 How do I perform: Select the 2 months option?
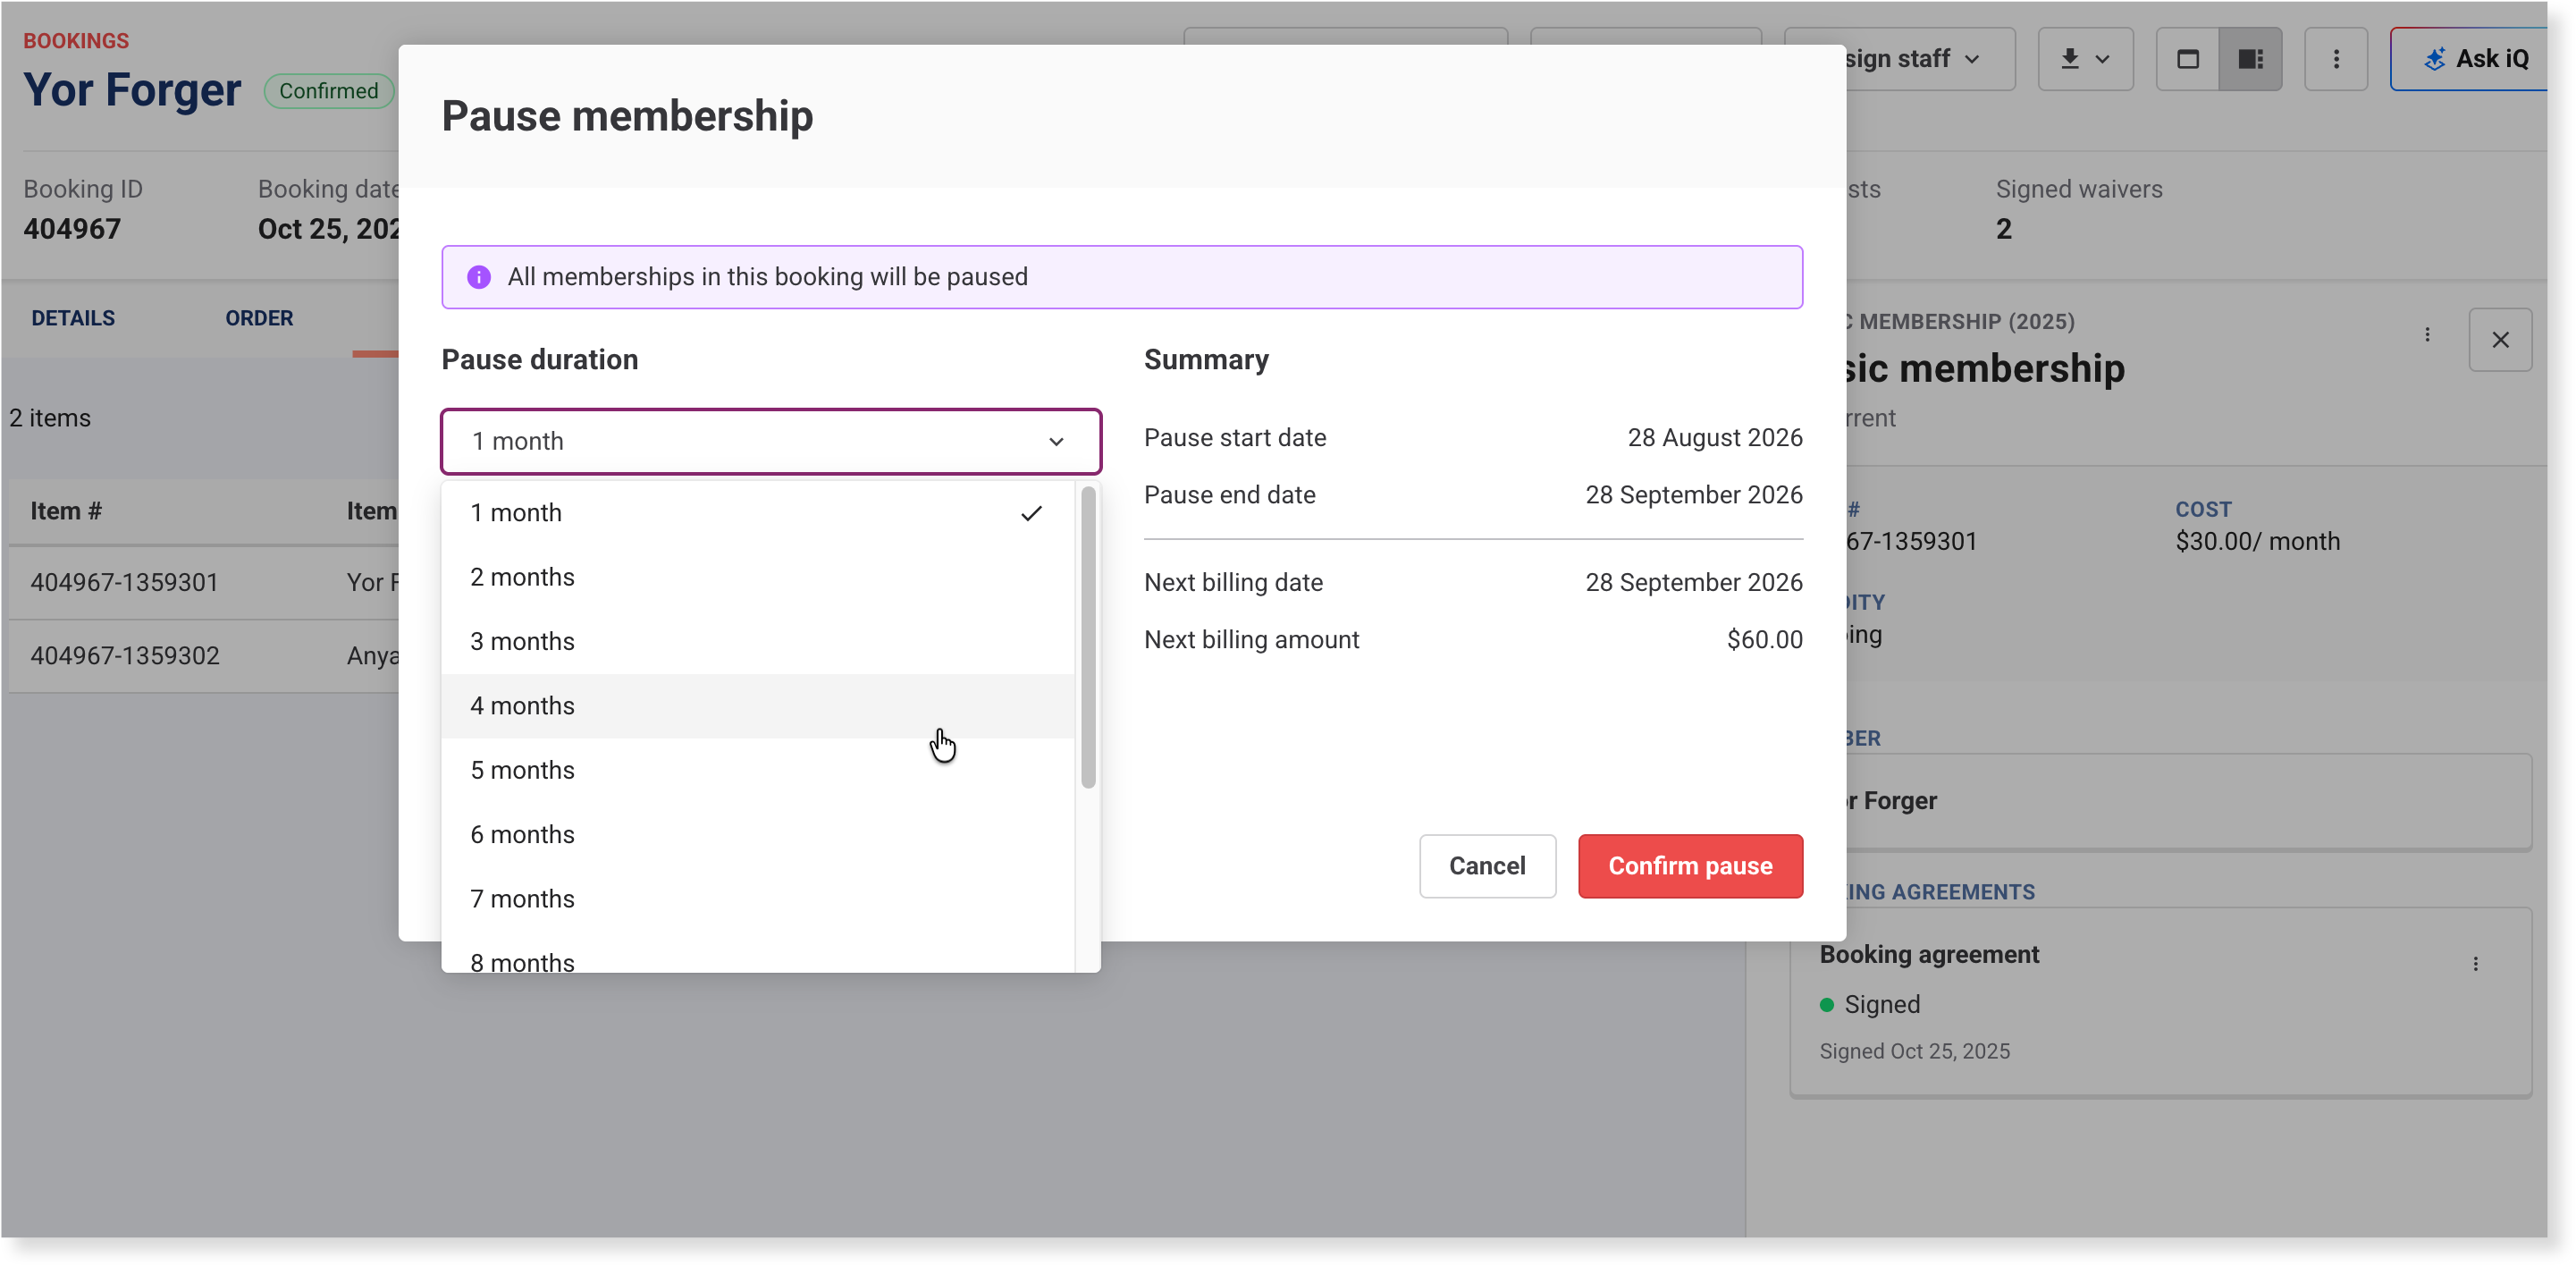[758, 577]
